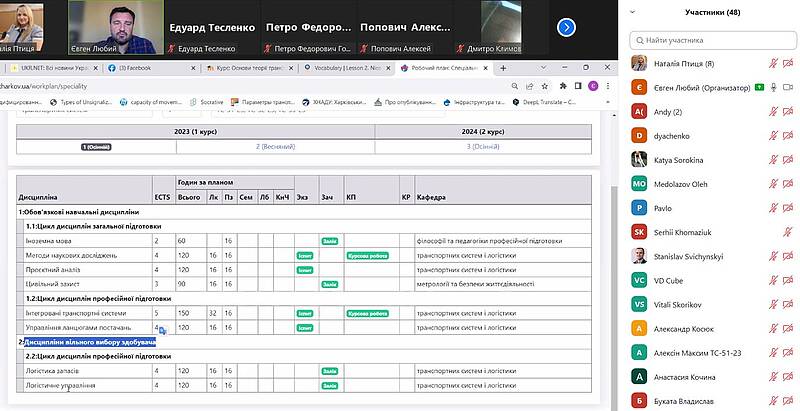Open the Types of Unsignaliz... bookmark
Image resolution: width=800 pixels, height=411 pixels.
pos(80,102)
